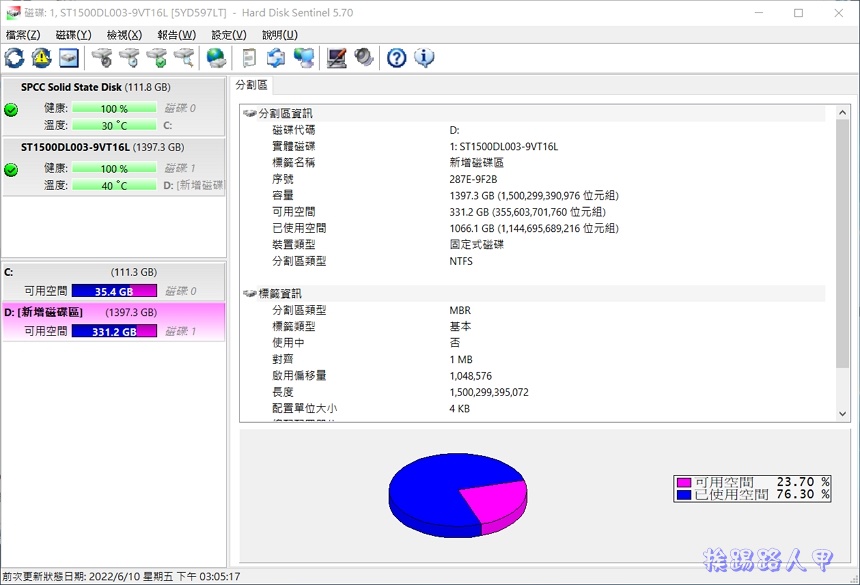Click the sync arrows toolbar icon
Viewport: 860px width, 585px height.
275,58
